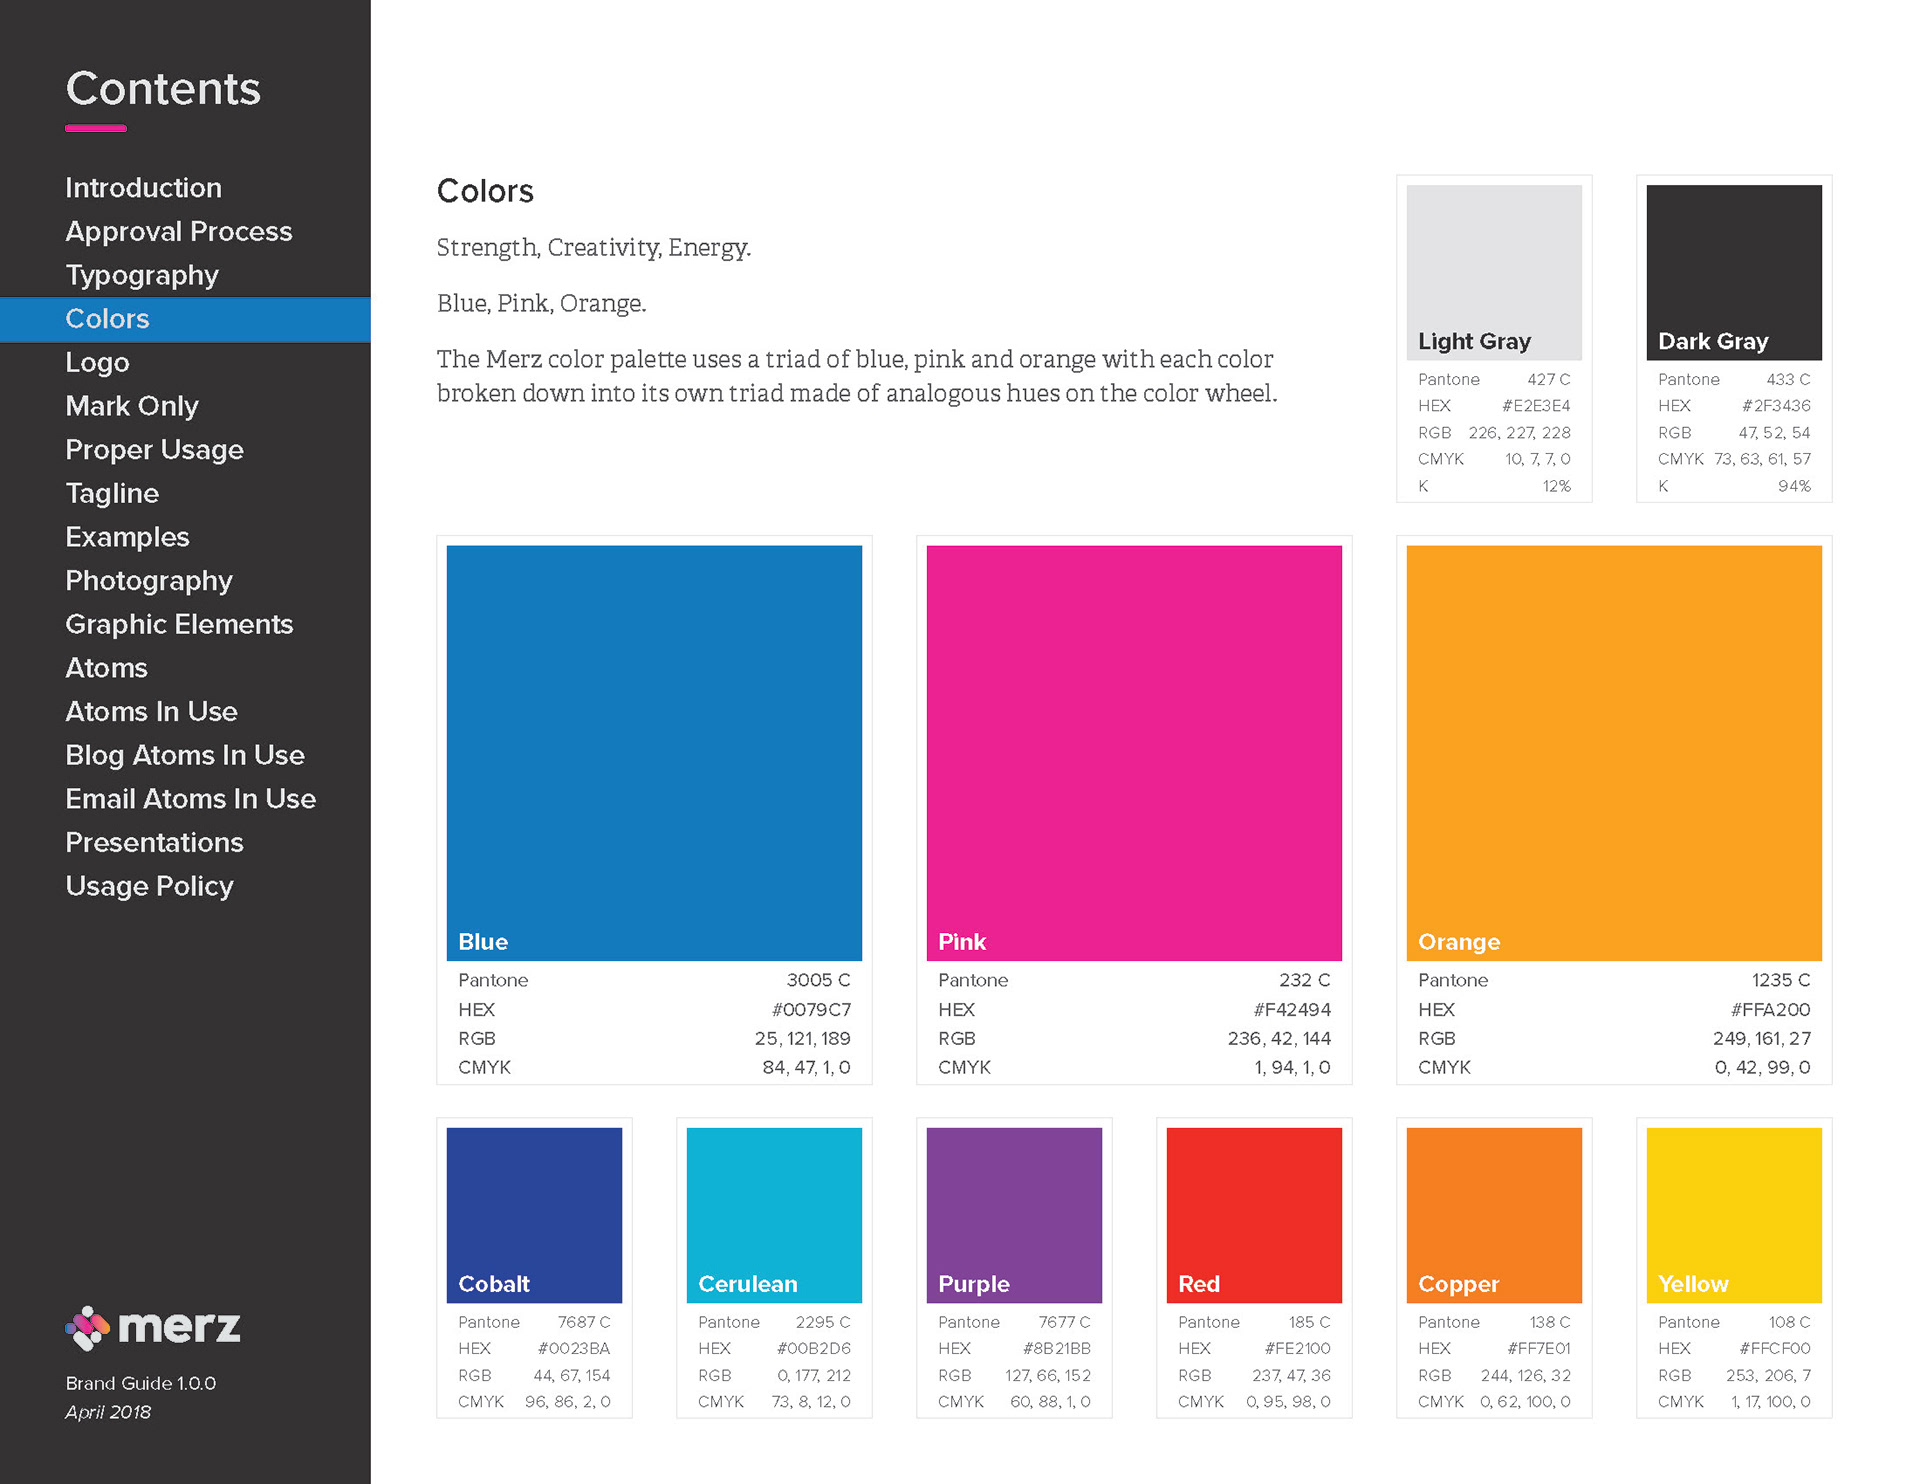Pick the Cerulean color swatch
Viewport: 1920px width, 1484px height.
click(x=774, y=1214)
